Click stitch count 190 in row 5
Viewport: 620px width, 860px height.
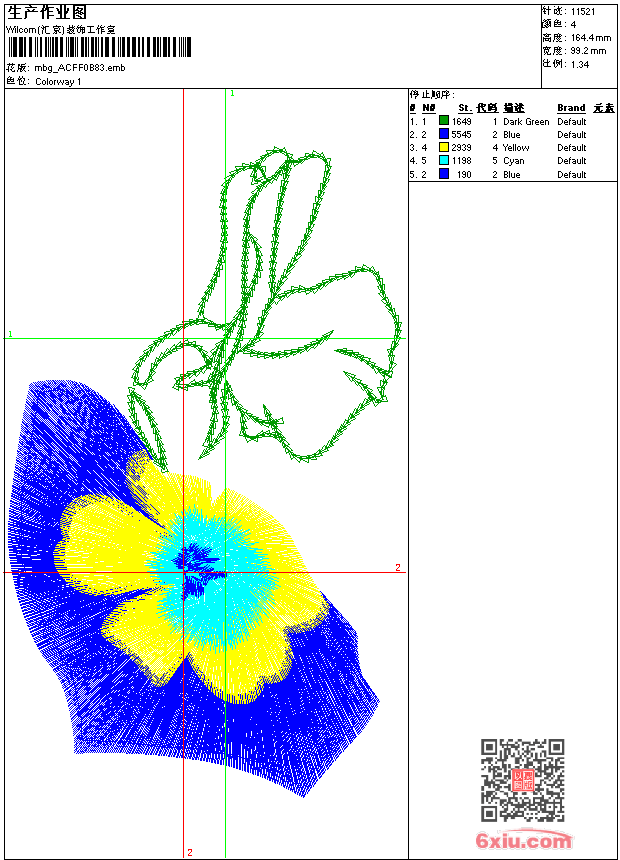464,174
